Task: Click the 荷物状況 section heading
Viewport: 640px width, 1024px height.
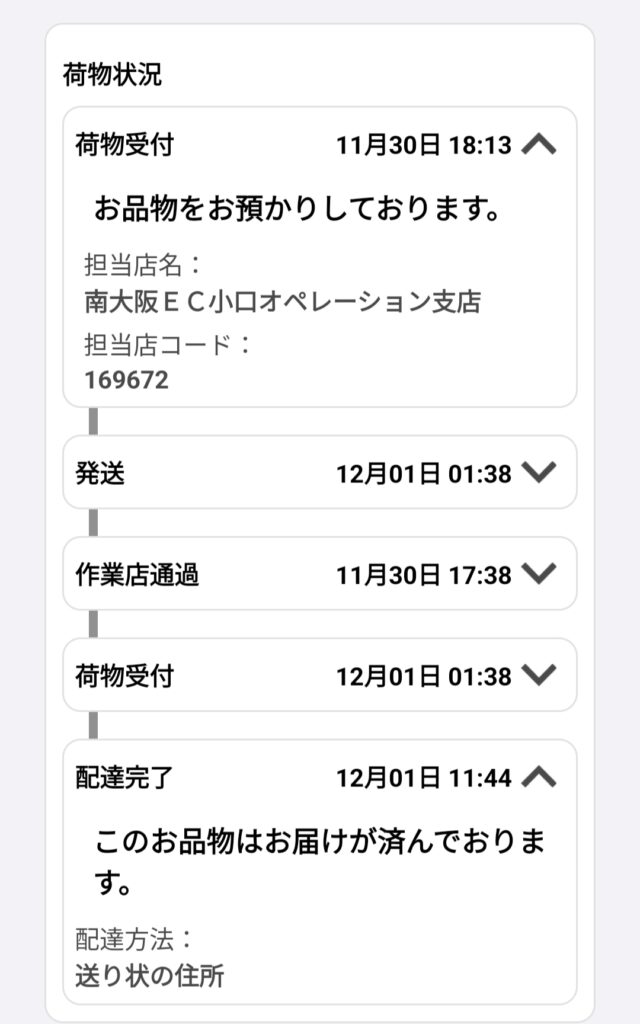Action: (x=111, y=75)
